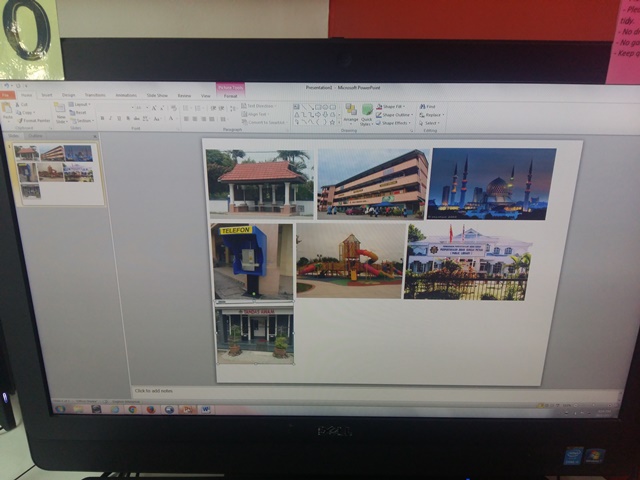The image size is (640, 480).
Task: Switch to the Insert tab
Action: click(47, 95)
